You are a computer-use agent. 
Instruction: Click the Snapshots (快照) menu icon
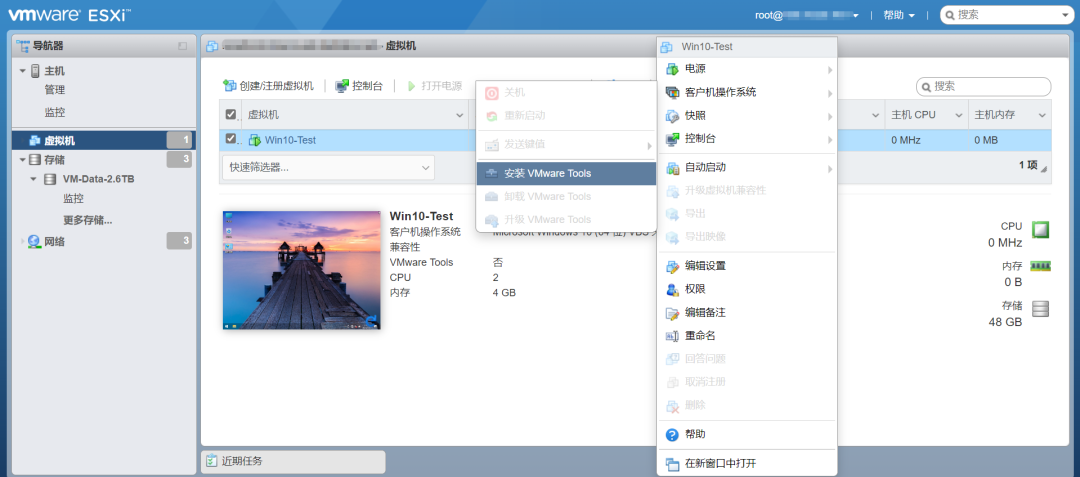click(x=672, y=116)
